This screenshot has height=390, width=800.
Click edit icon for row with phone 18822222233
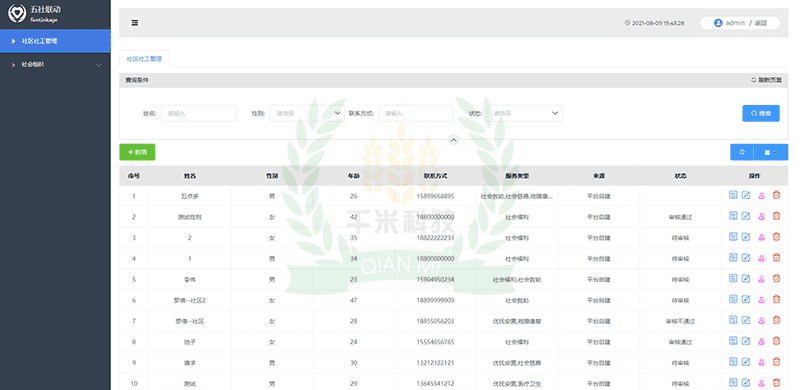(x=746, y=237)
